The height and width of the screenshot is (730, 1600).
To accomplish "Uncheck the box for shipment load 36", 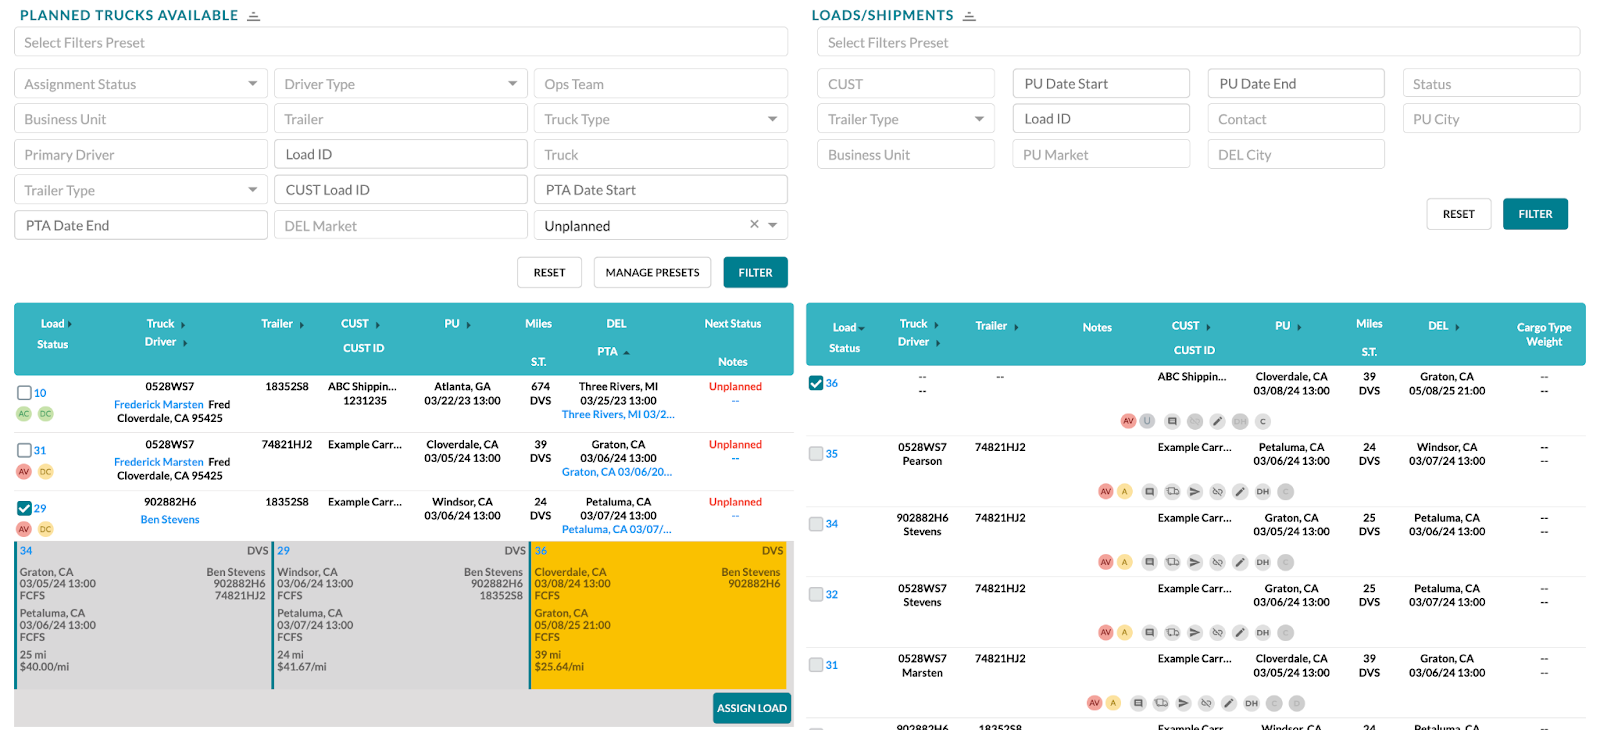I will [816, 383].
